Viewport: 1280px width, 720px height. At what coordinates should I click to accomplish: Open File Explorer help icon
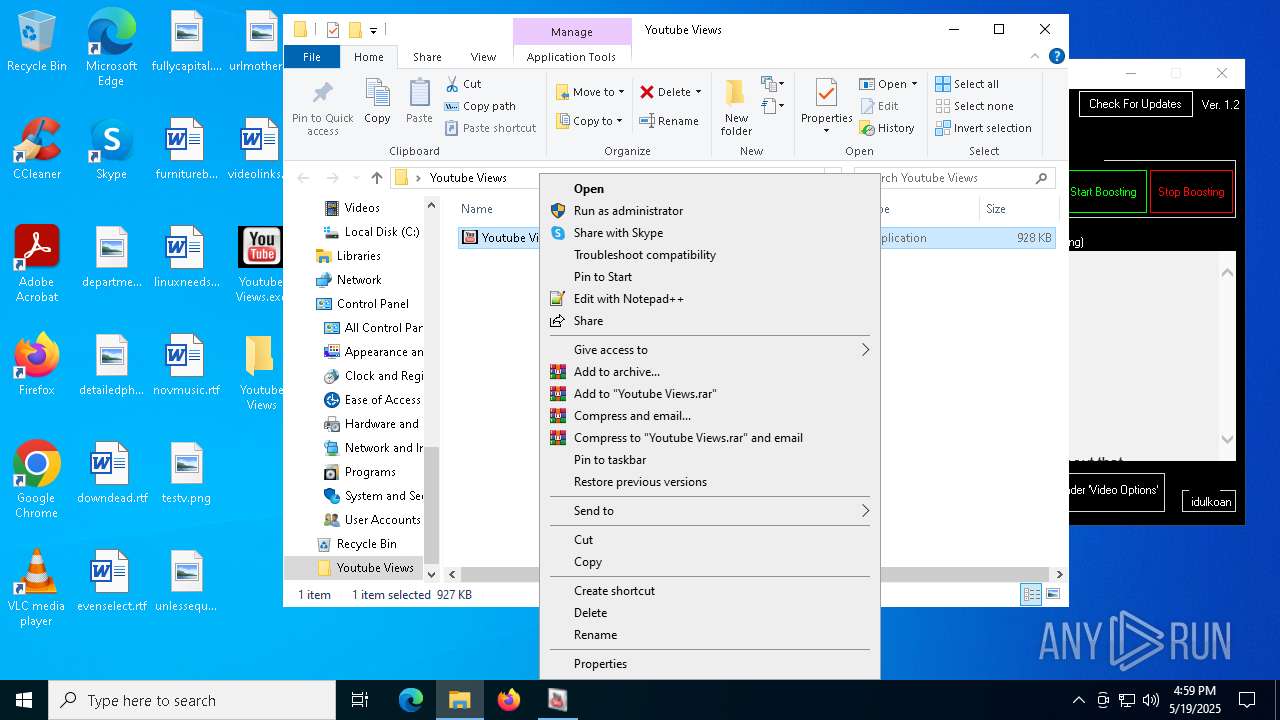1057,57
